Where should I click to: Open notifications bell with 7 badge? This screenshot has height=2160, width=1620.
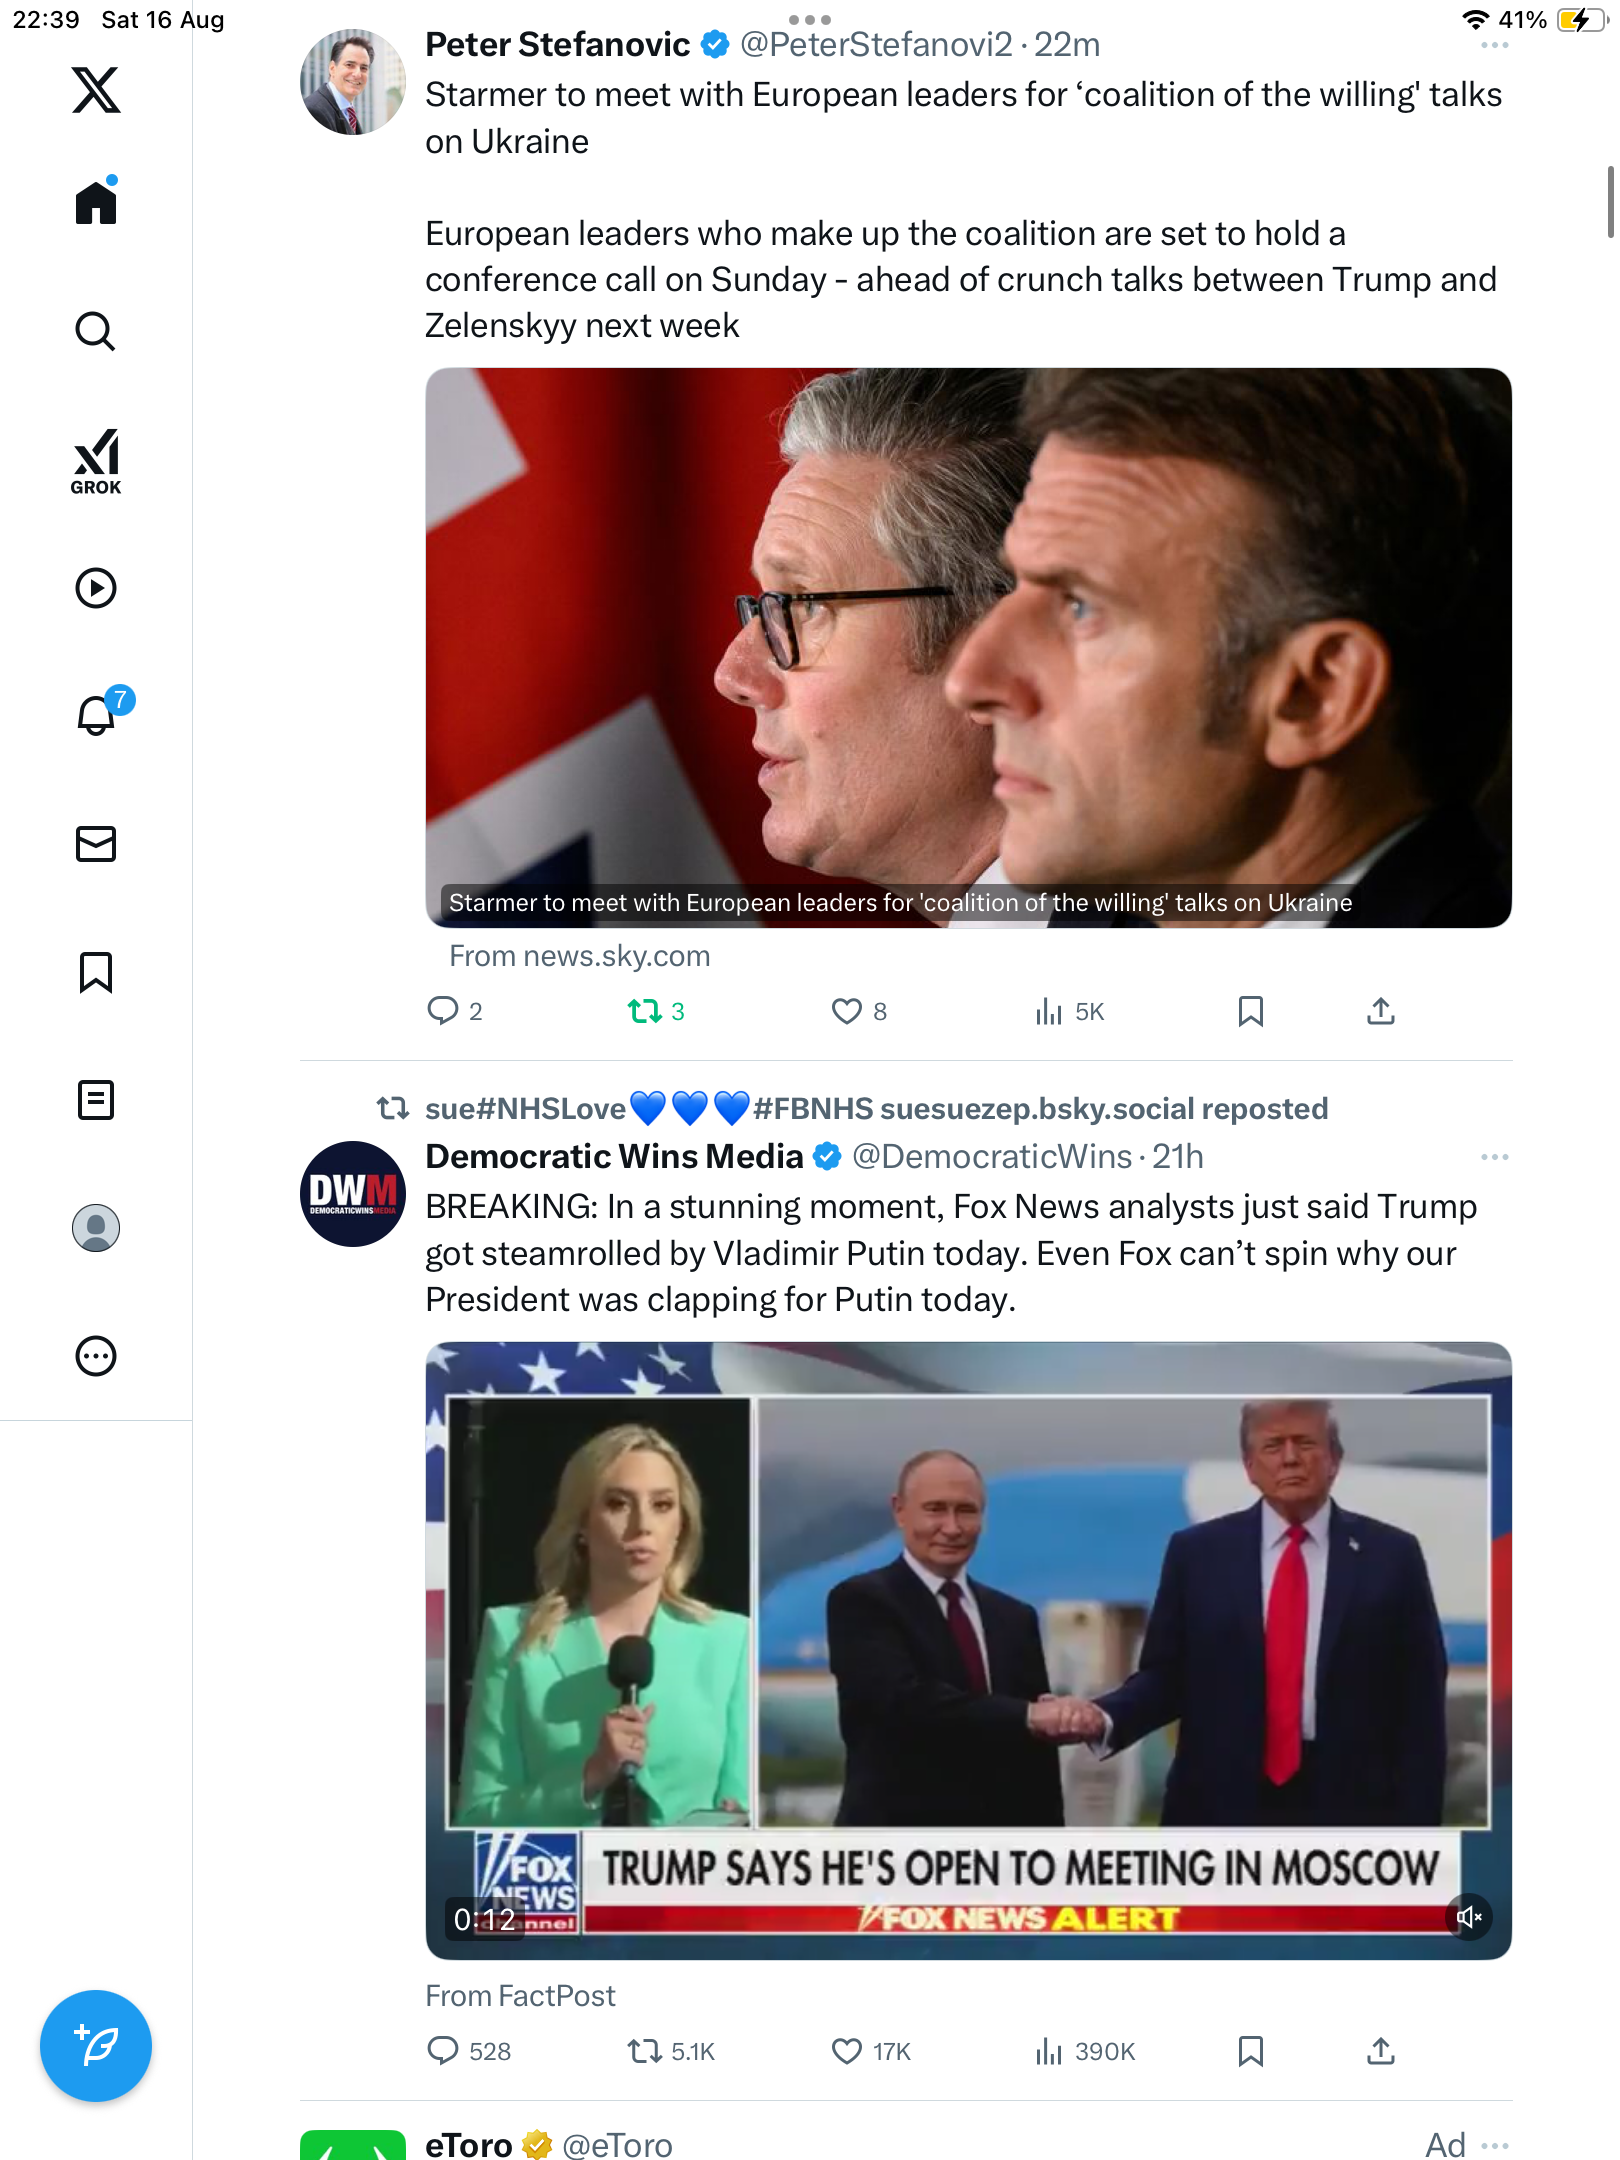pos(98,715)
